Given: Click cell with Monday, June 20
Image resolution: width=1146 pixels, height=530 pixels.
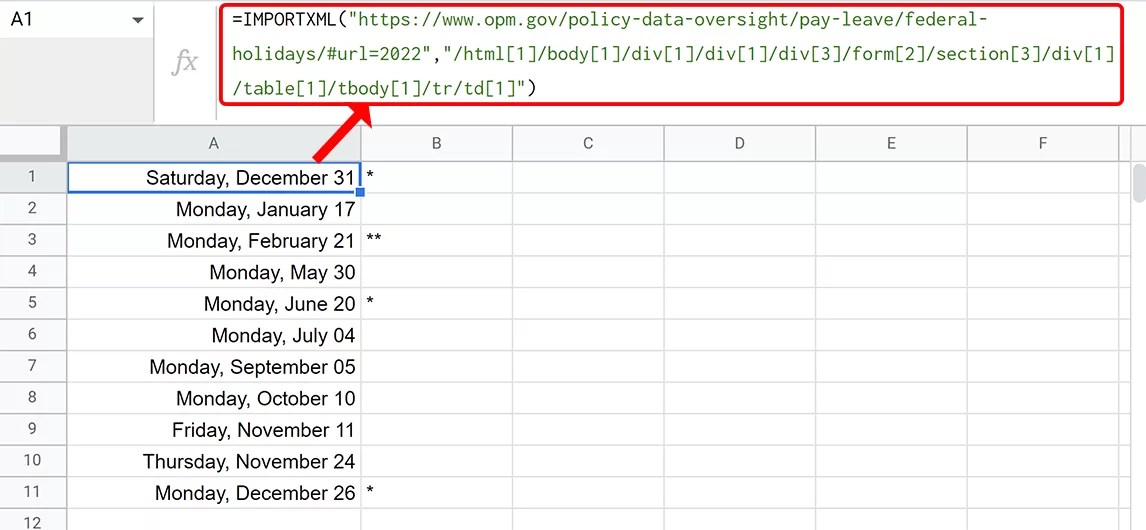Looking at the screenshot, I should tap(213, 303).
